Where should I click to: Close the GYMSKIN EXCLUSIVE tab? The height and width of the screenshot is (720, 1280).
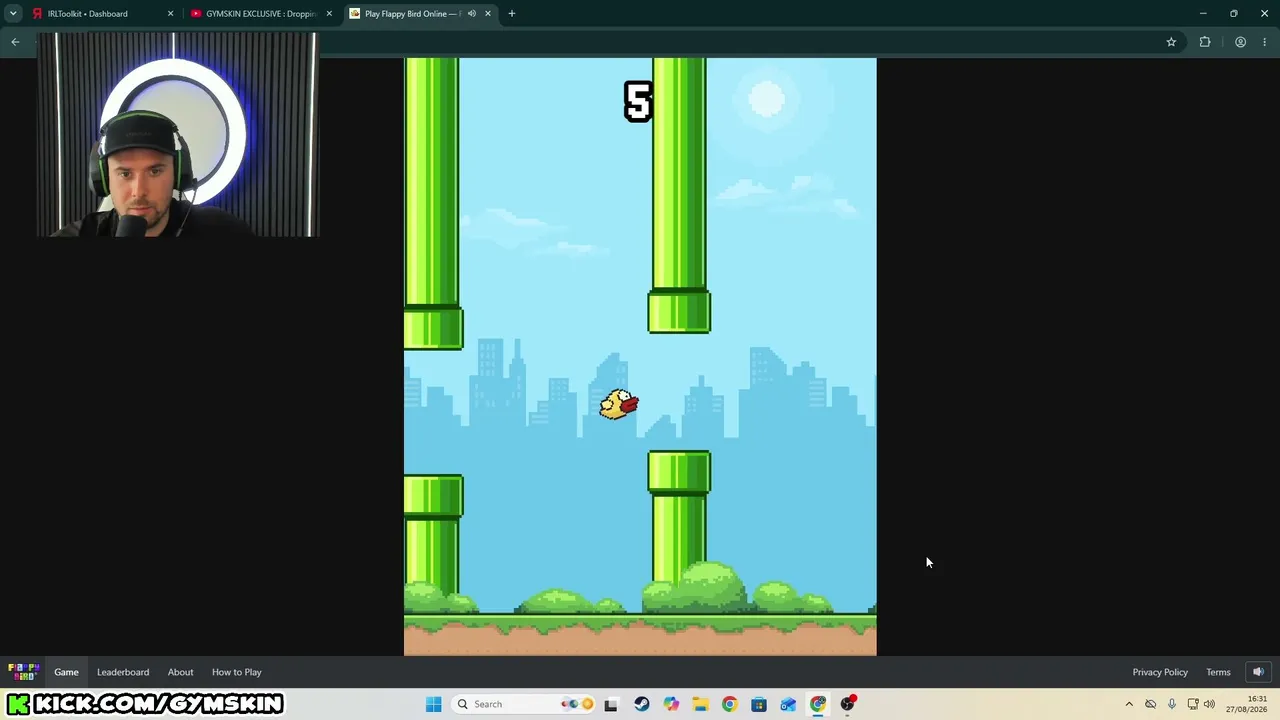329,14
